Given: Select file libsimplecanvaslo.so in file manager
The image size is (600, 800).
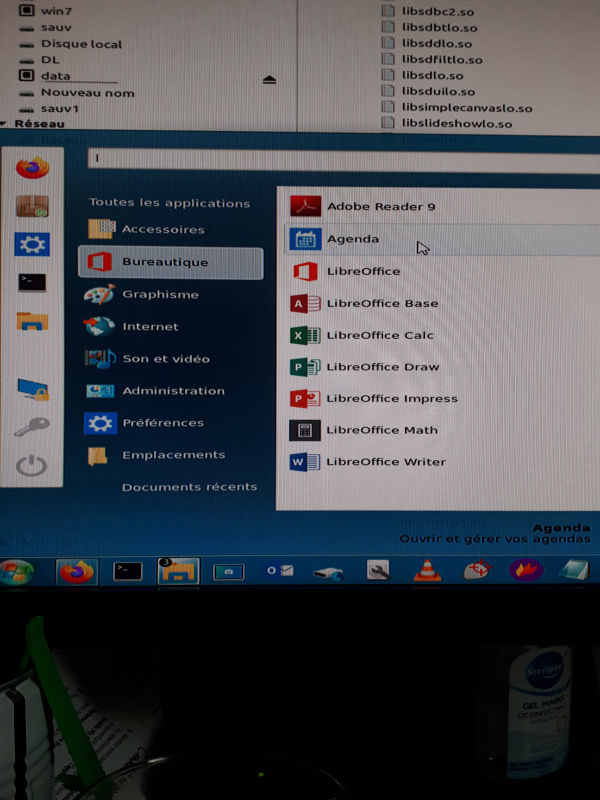Looking at the screenshot, I should coord(458,108).
